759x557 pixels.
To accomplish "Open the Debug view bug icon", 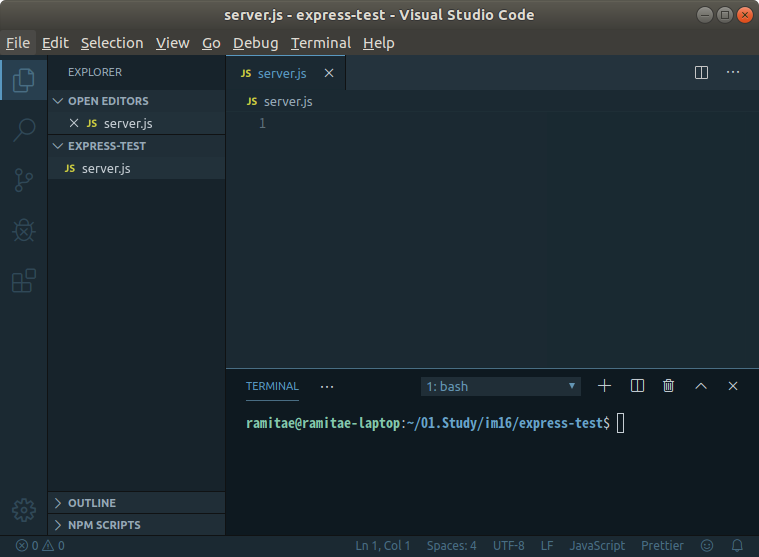I will pyautogui.click(x=23, y=230).
